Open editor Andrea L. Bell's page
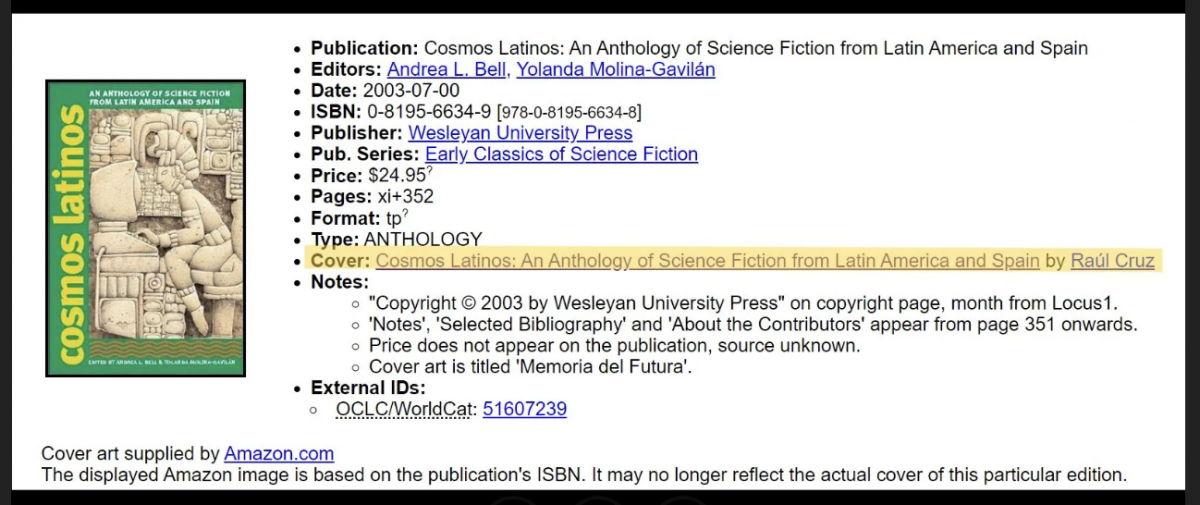 (447, 69)
